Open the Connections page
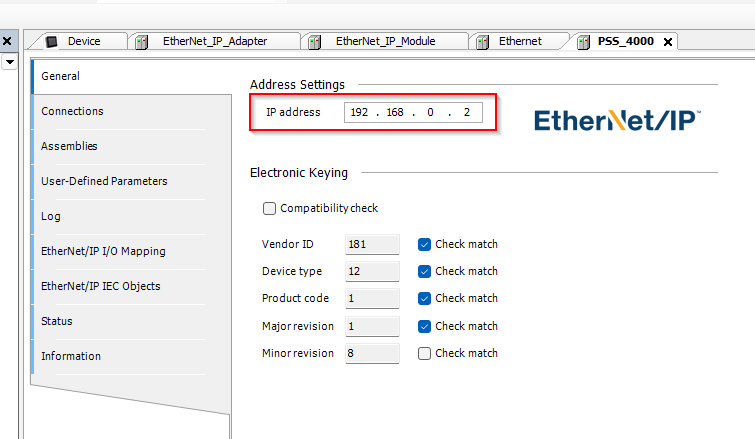755x439 pixels. point(131,111)
